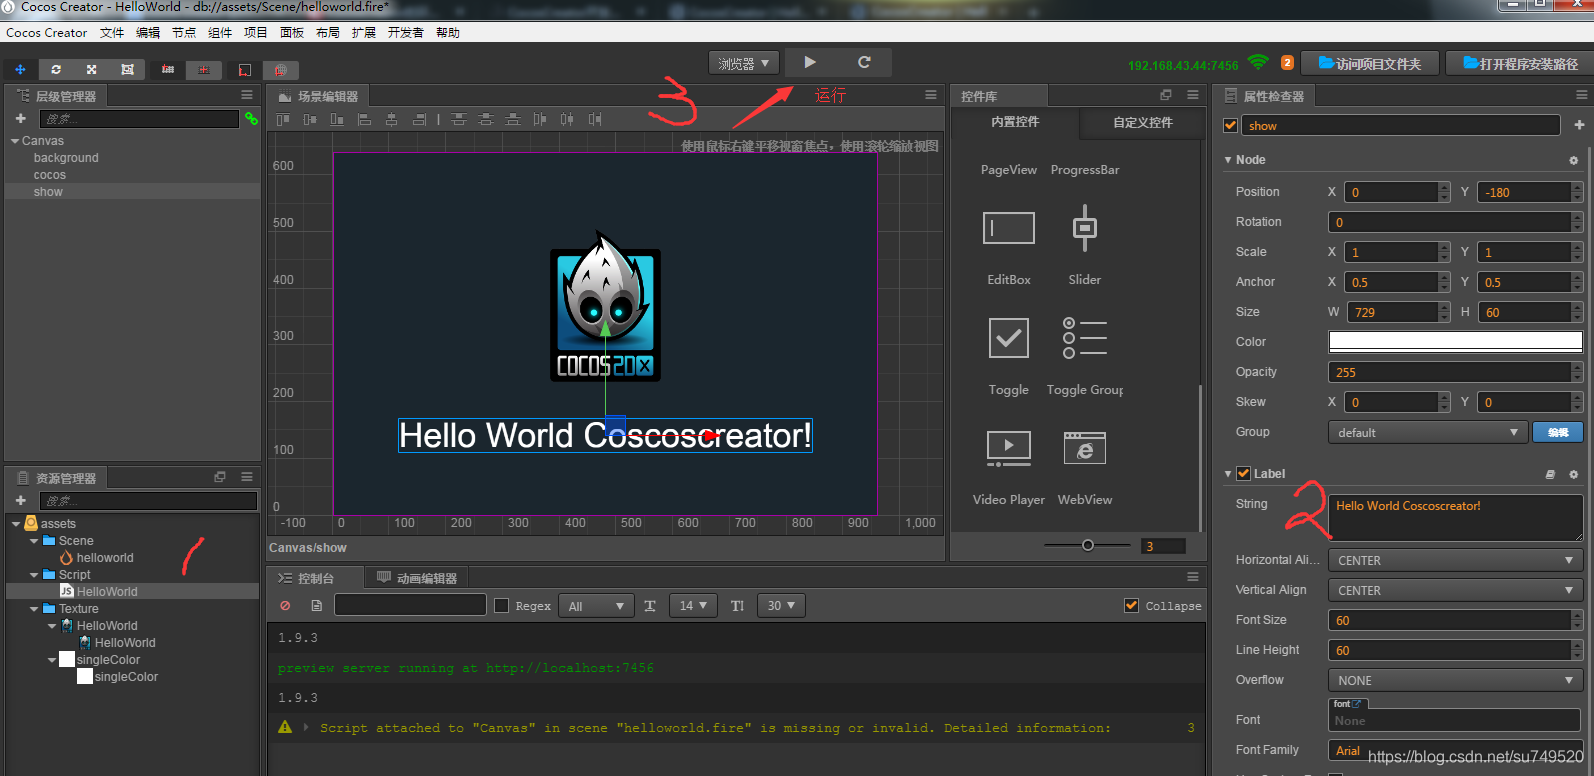Select the cocos node in hierarchy
The width and height of the screenshot is (1594, 776).
coord(50,175)
